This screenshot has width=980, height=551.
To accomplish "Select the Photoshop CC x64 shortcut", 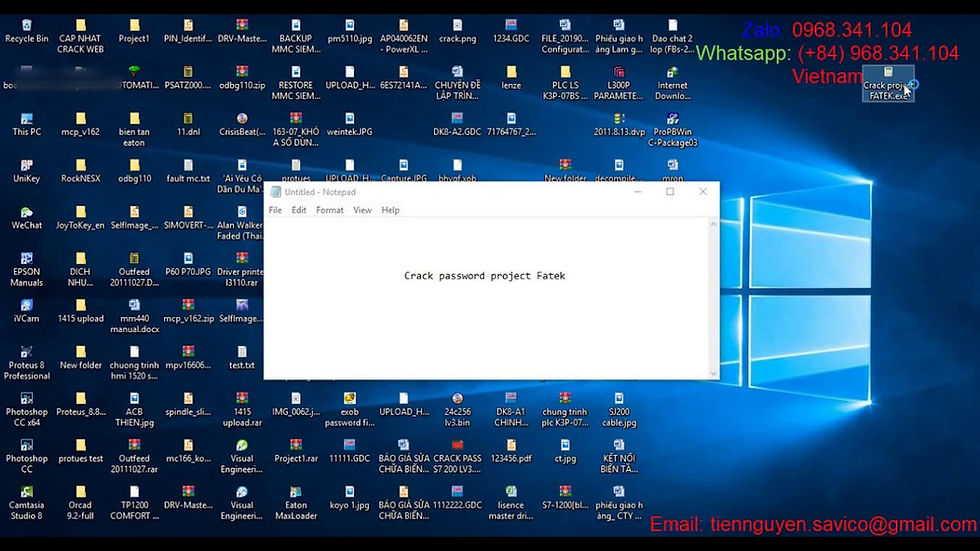I will coord(26,410).
